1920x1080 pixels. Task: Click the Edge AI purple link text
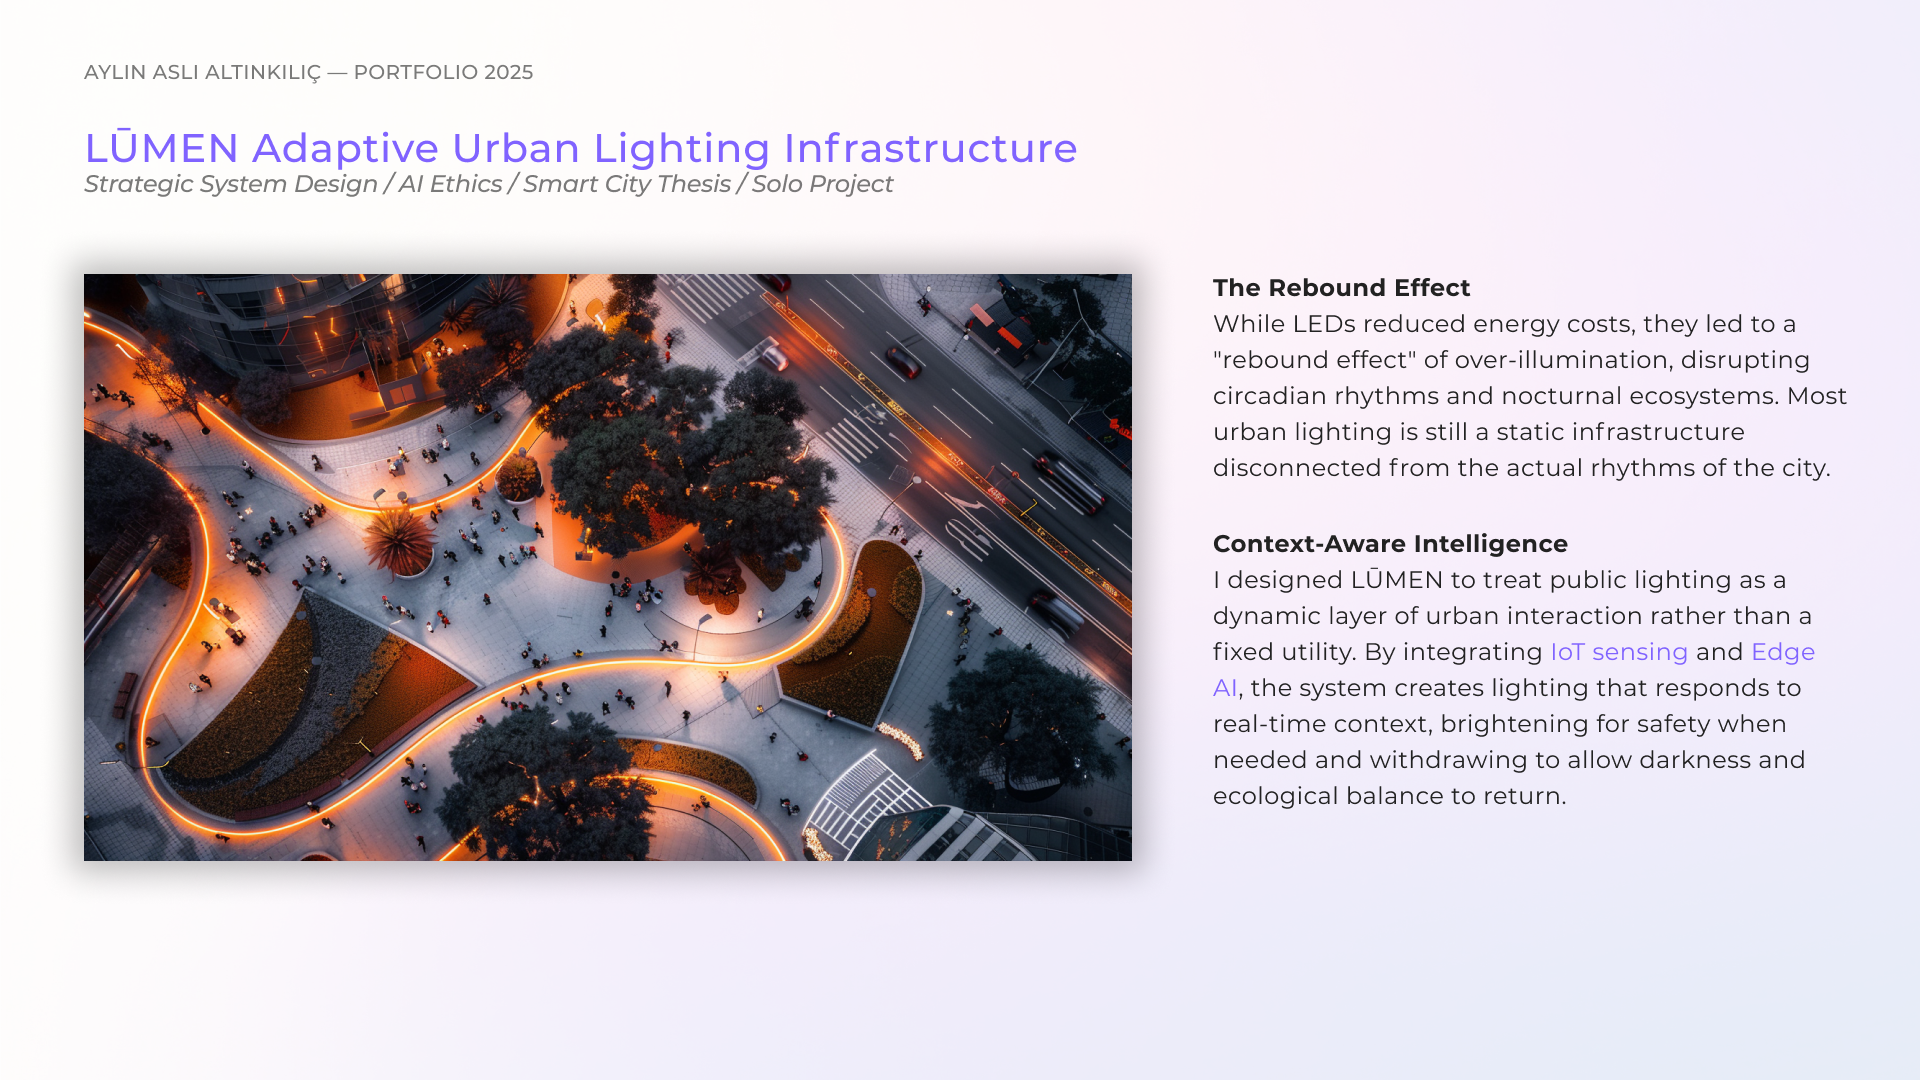[x=1782, y=652]
